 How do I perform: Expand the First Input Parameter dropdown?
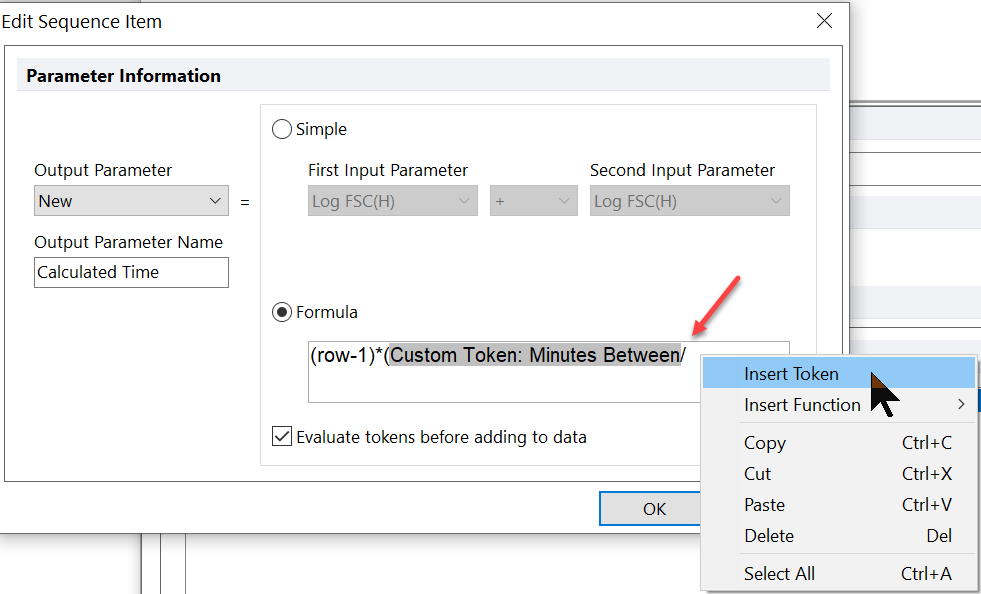click(x=392, y=201)
